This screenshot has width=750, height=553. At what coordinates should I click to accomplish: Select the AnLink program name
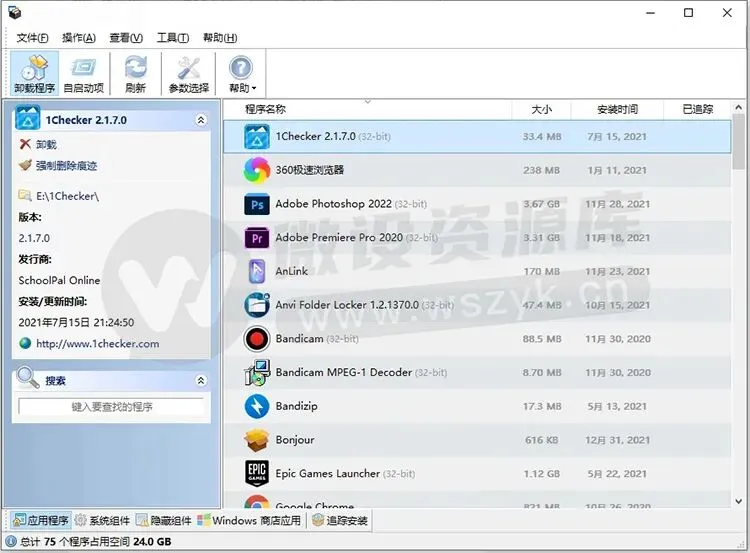coord(292,271)
